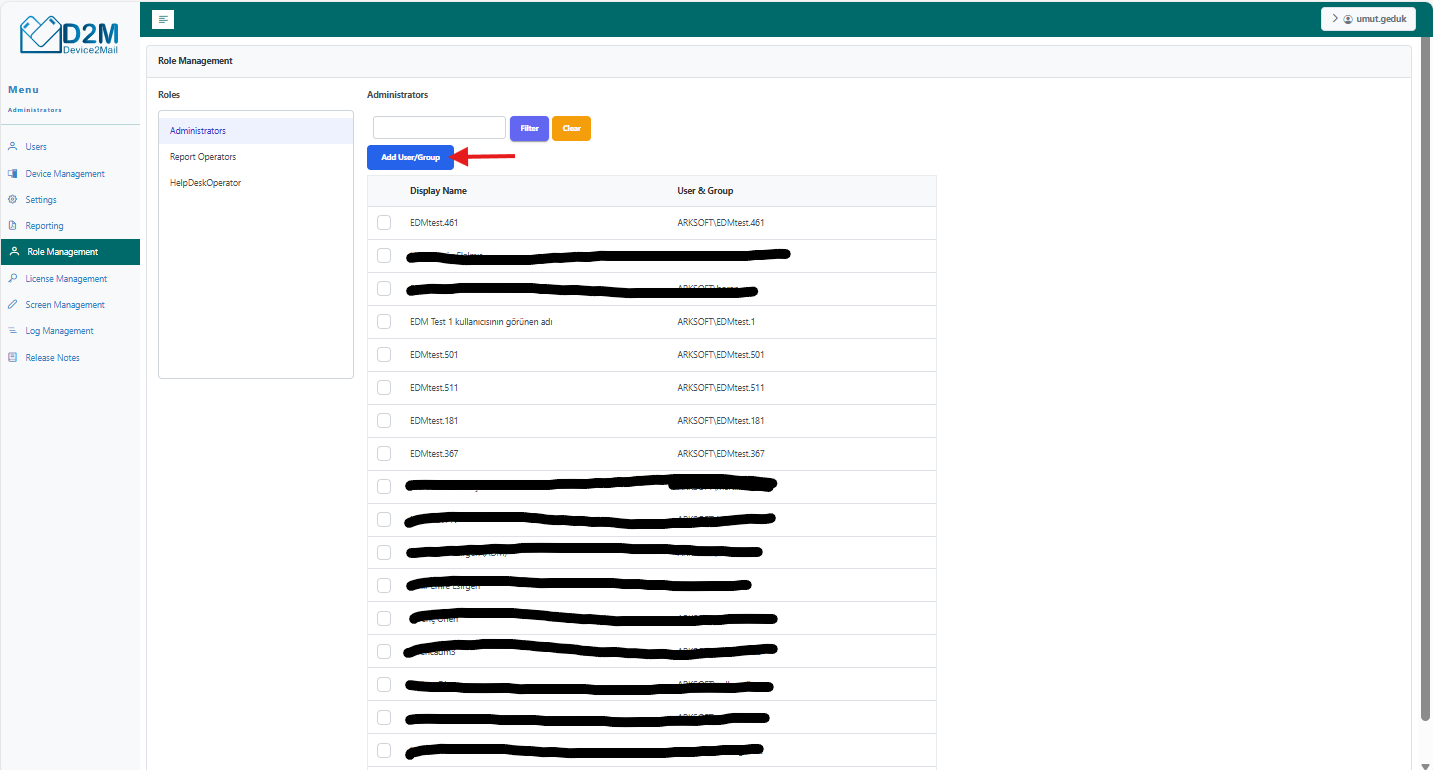Image resolution: width=1433 pixels, height=770 pixels.
Task: Choose the HelpDeskOperator role
Action: coord(205,183)
